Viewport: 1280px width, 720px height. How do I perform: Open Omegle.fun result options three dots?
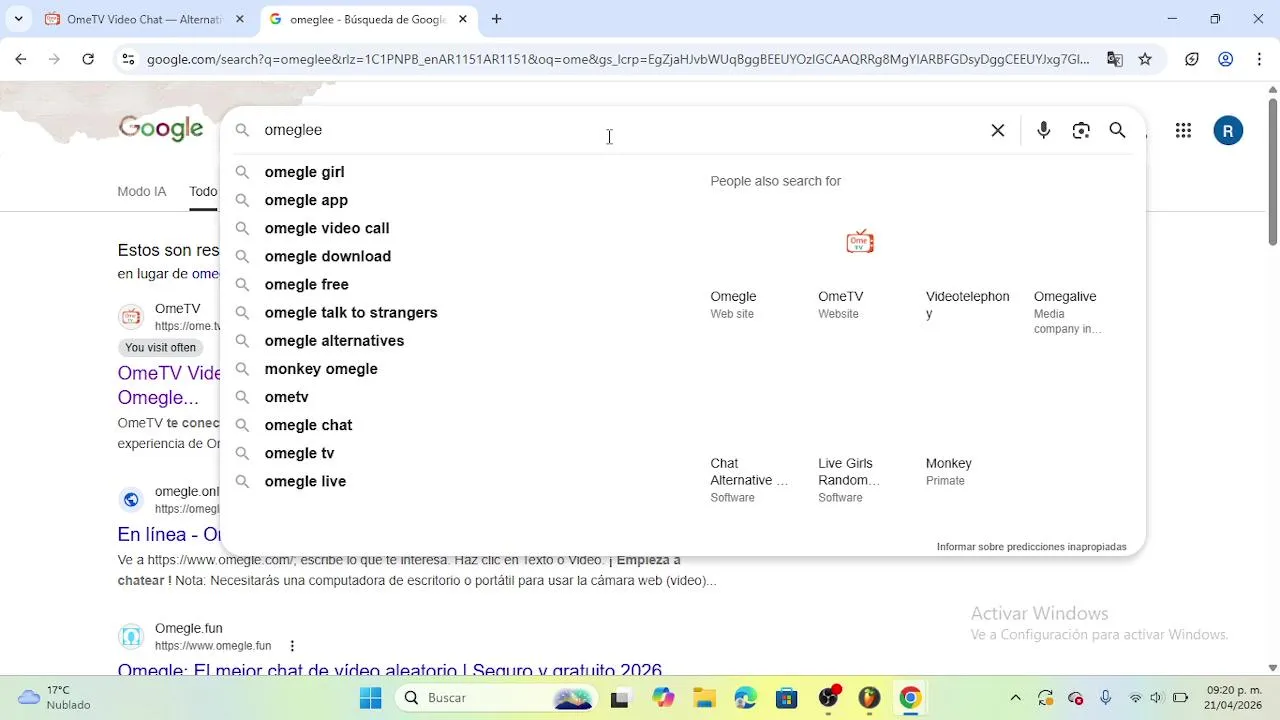[x=292, y=646]
